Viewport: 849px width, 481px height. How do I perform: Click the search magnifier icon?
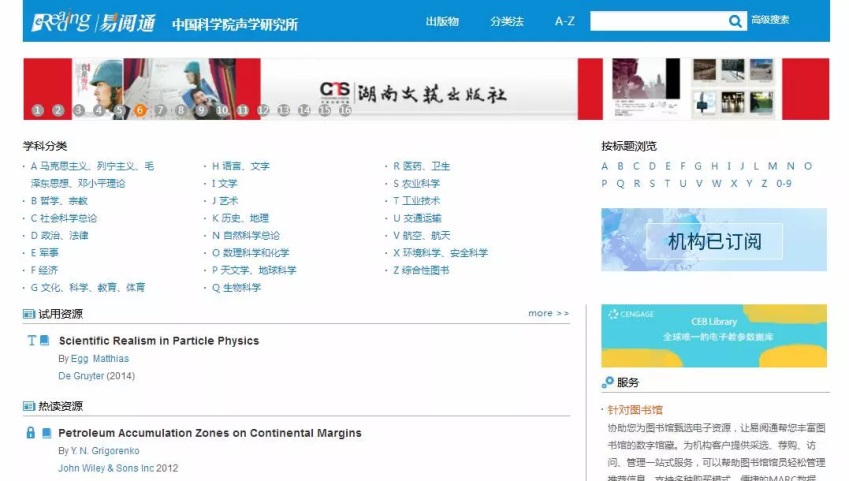pyautogui.click(x=735, y=21)
